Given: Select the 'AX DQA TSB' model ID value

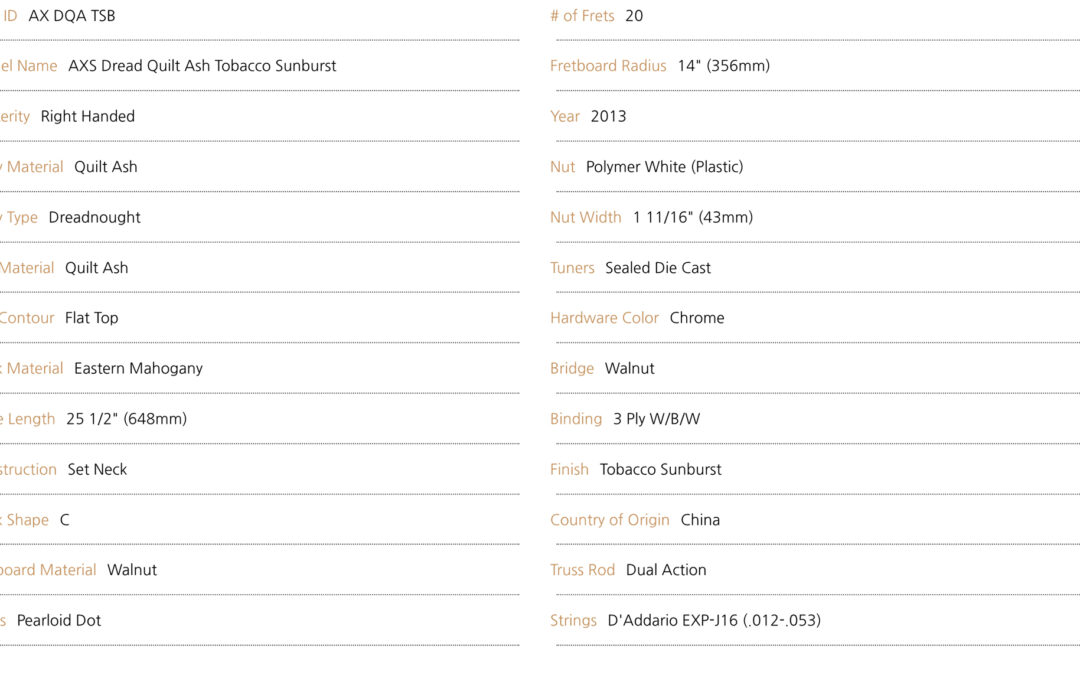Looking at the screenshot, I should pyautogui.click(x=72, y=16).
